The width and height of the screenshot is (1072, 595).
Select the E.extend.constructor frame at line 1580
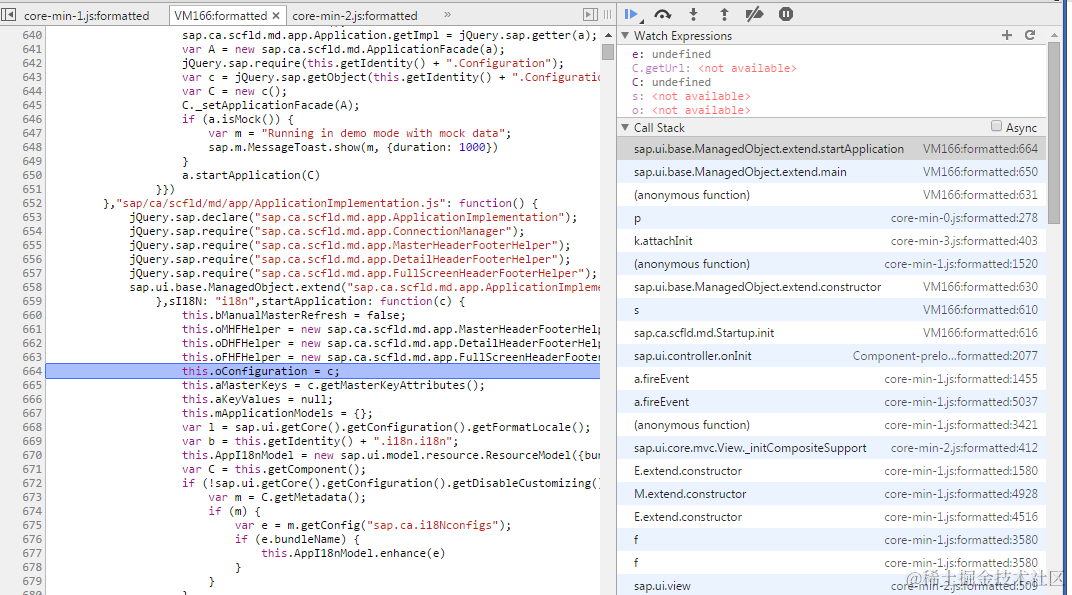pos(831,471)
